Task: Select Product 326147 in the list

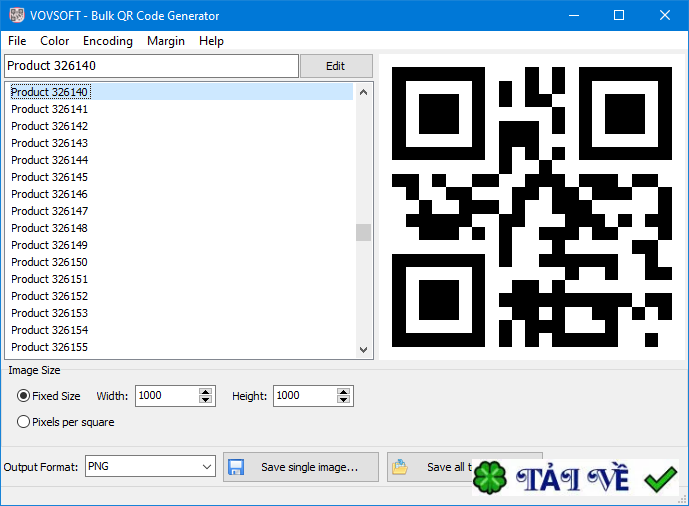Action: point(50,211)
